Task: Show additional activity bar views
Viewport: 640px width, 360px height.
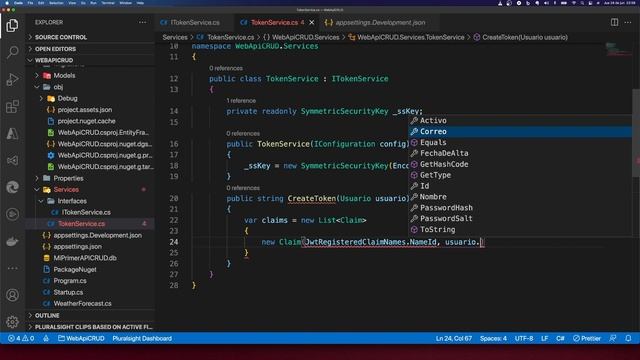Action: (x=12, y=268)
